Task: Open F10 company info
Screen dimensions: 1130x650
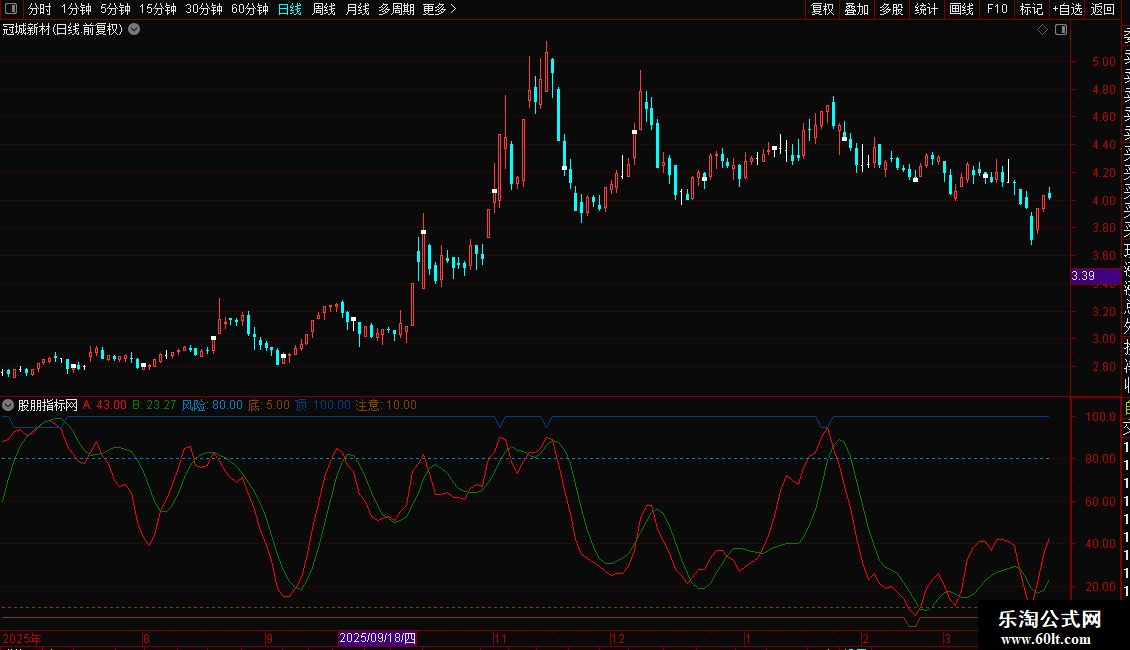Action: [x=997, y=9]
